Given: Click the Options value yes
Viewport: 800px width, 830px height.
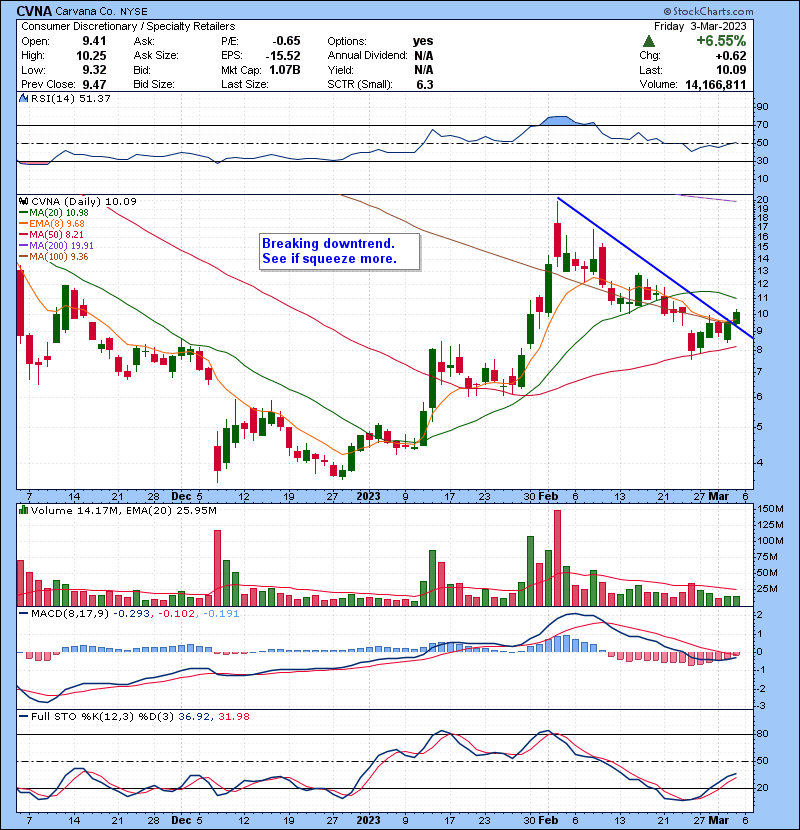Looking at the screenshot, I should click(423, 41).
